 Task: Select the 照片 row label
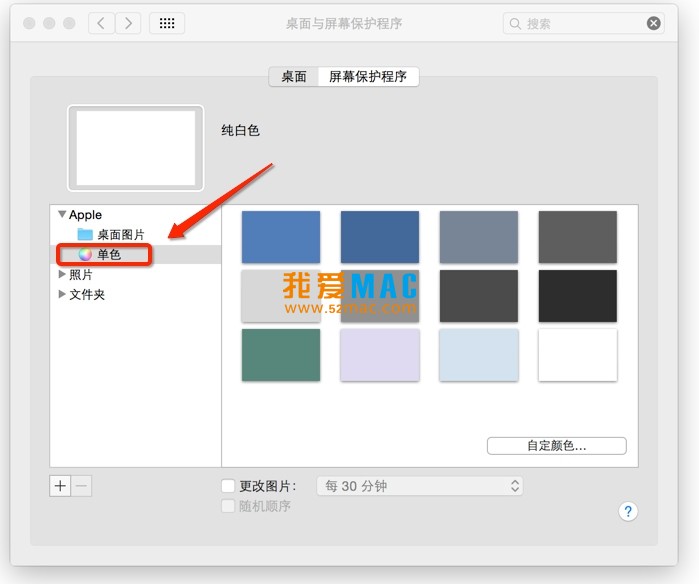point(81,275)
